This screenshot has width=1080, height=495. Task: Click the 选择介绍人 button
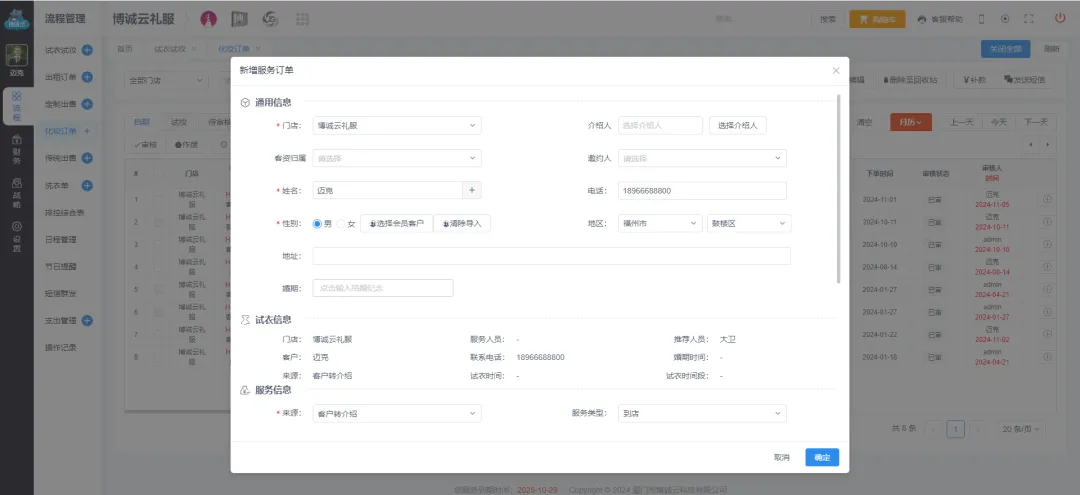(x=738, y=126)
